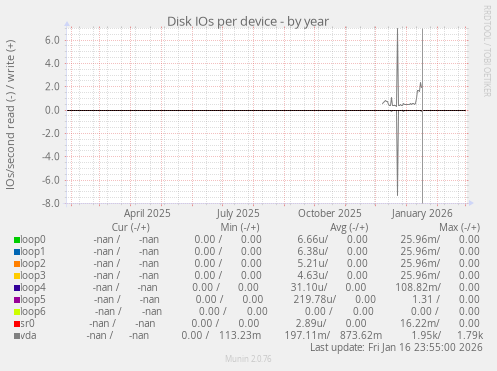This screenshot has height=371, width=497.
Task: Click vda max write value 1.79k
Action: (470, 335)
